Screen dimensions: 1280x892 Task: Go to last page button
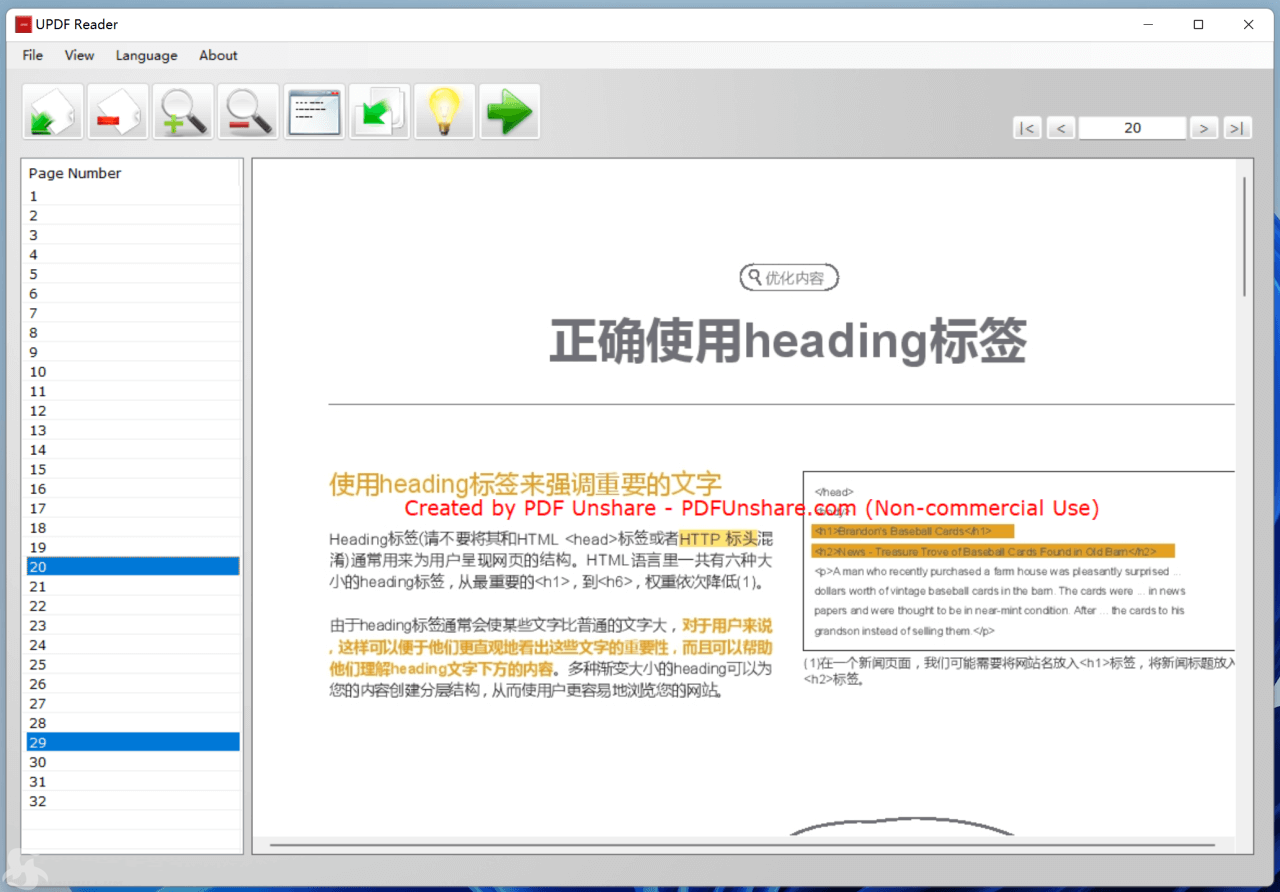pyautogui.click(x=1238, y=128)
